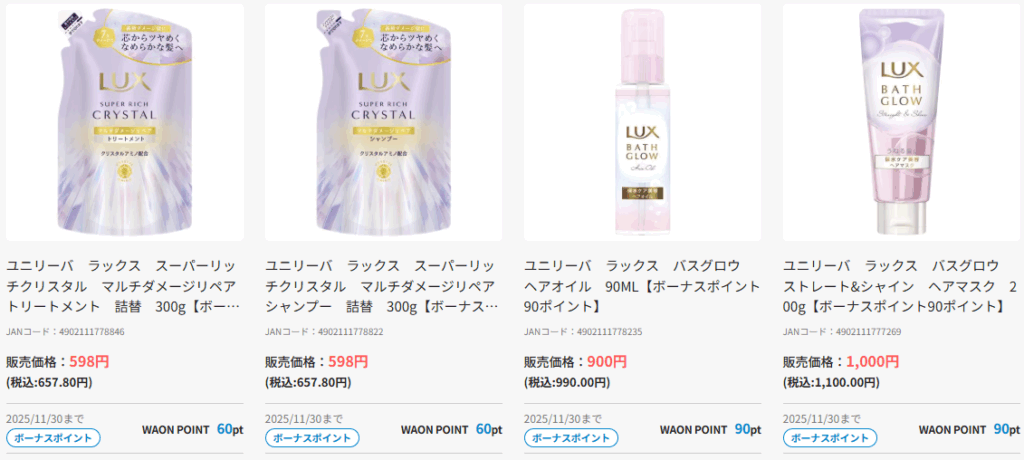The image size is (1024, 460).
Task: Click the 1,000円 price of hair mask
Action: coord(872,361)
